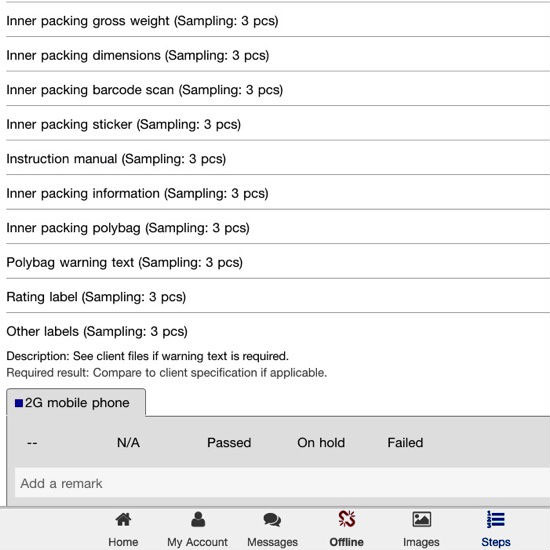The width and height of the screenshot is (550, 550).
Task: Focus the Add a remark field
Action: [282, 483]
